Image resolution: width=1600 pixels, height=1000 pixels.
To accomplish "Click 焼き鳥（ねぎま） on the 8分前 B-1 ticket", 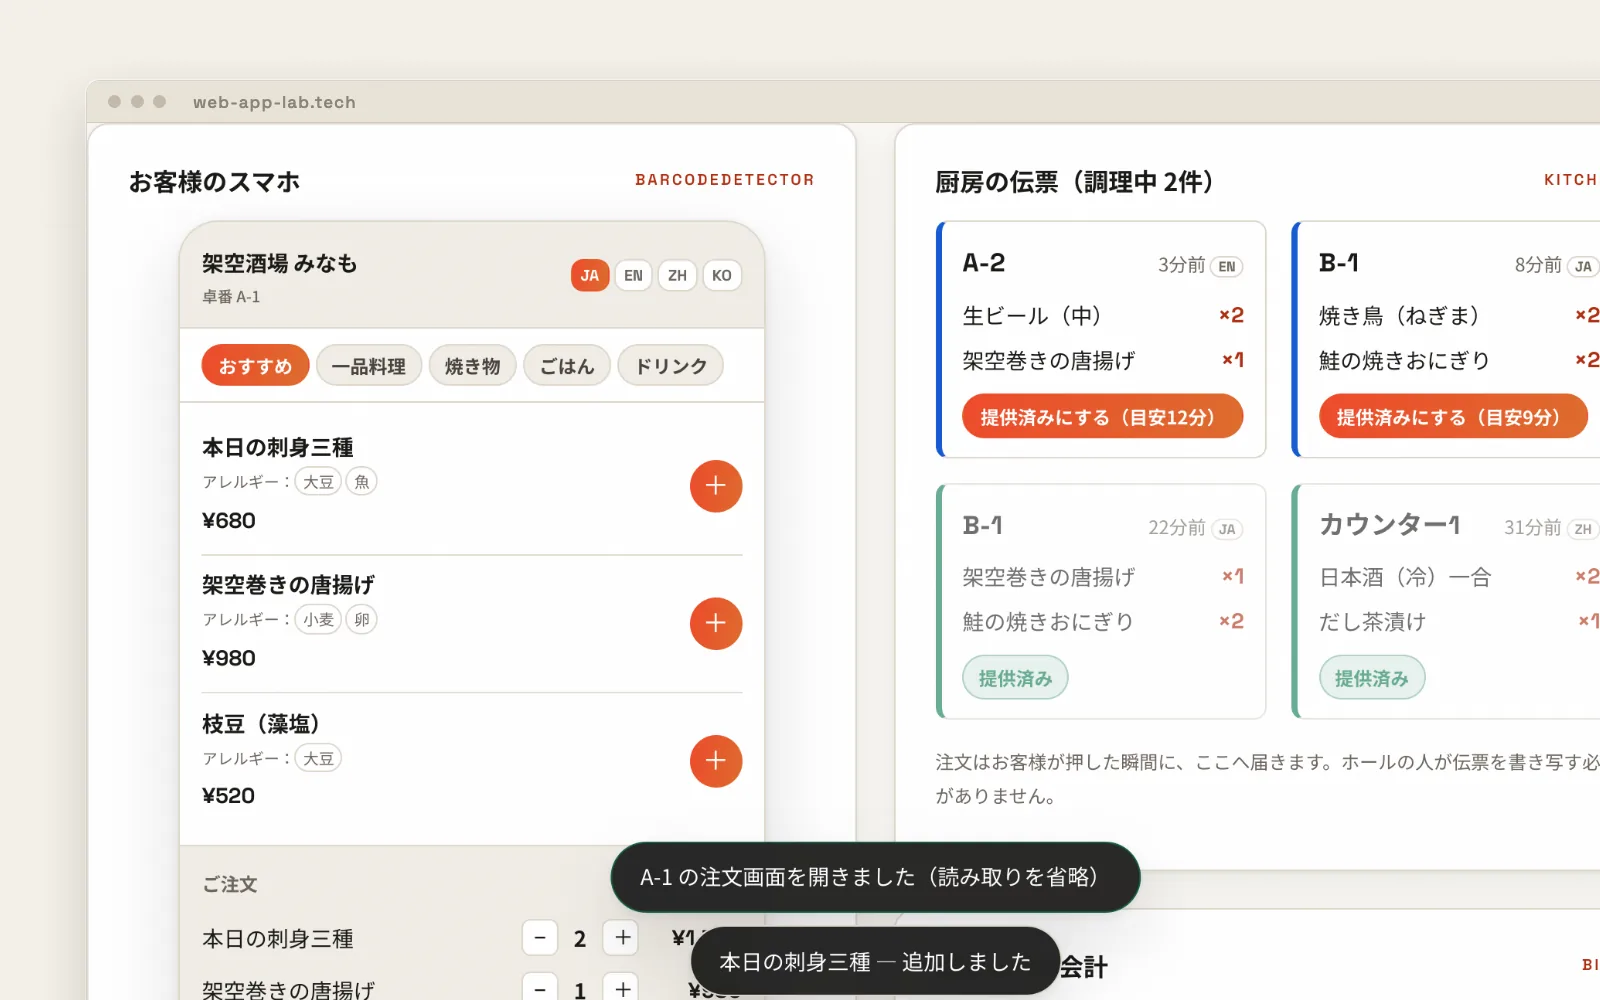I will [x=1399, y=316].
